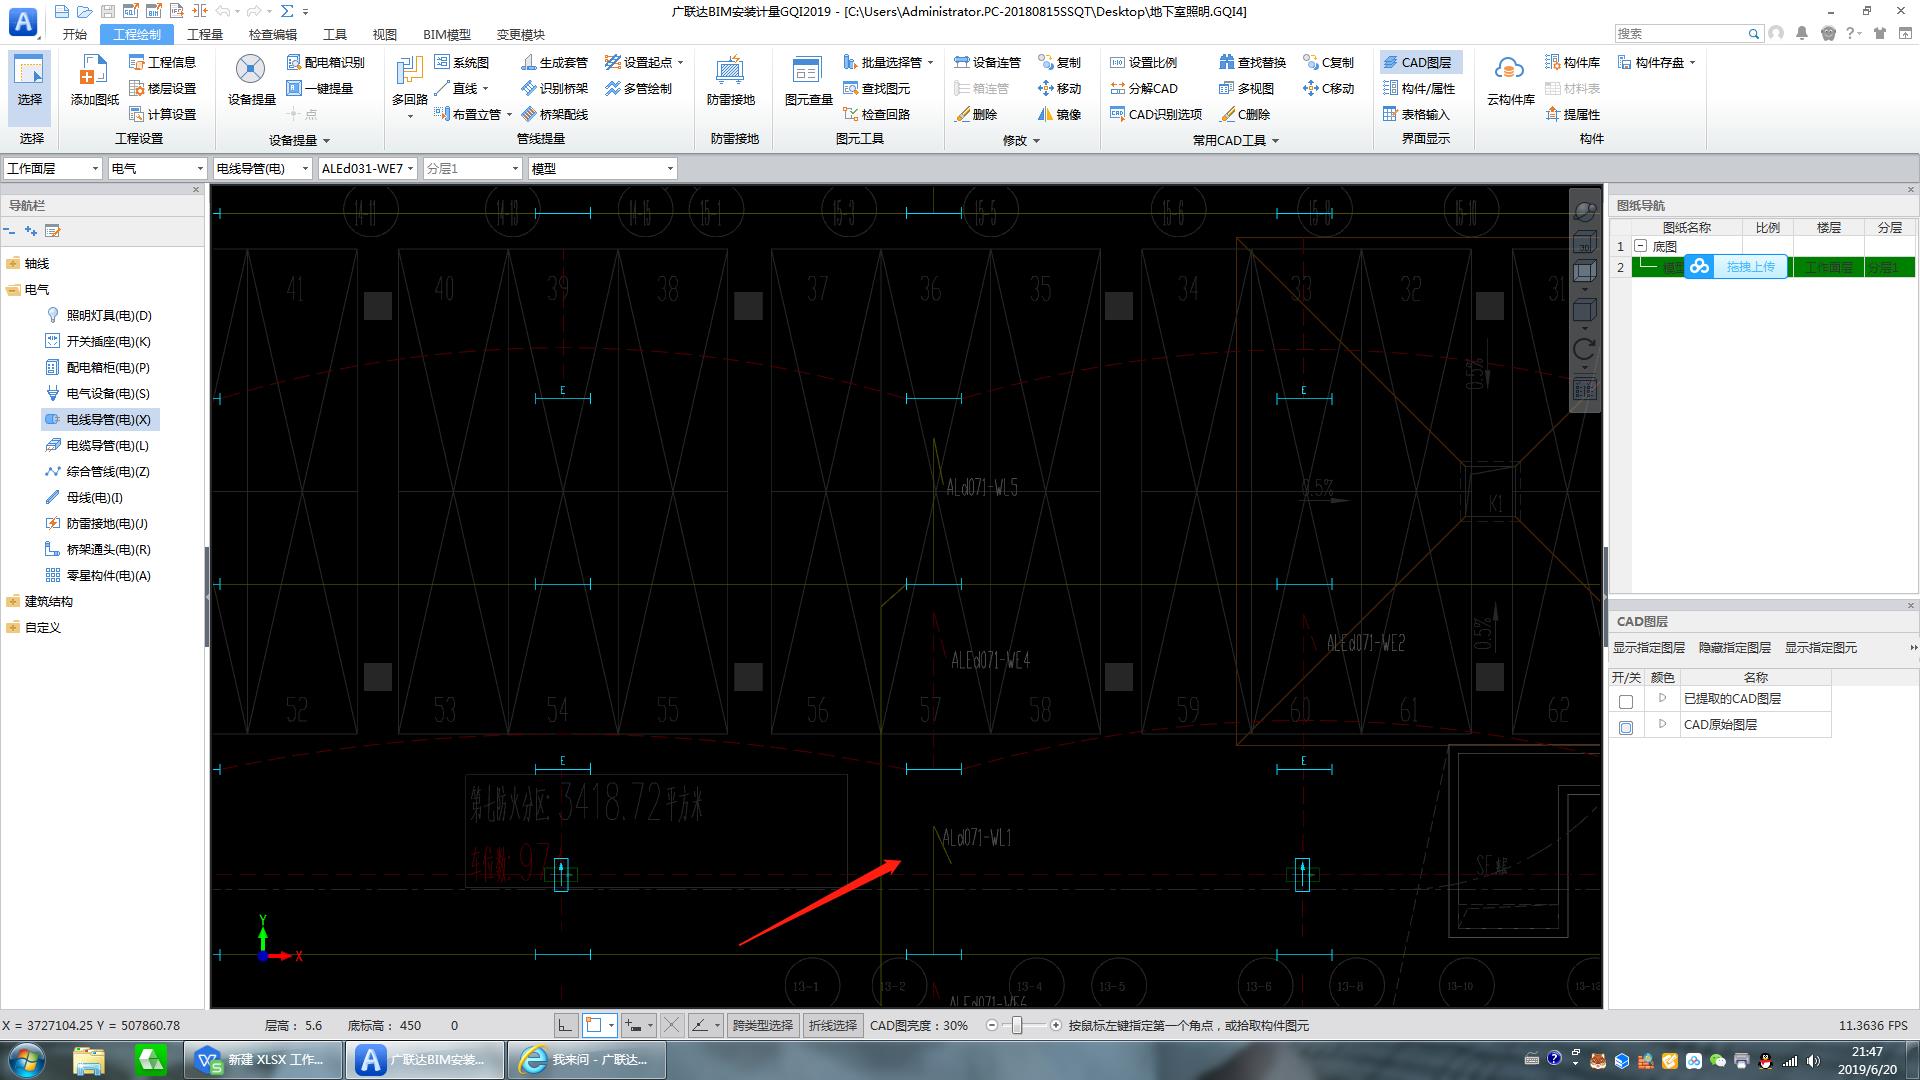Open 模型 dropdown

click(x=602, y=168)
